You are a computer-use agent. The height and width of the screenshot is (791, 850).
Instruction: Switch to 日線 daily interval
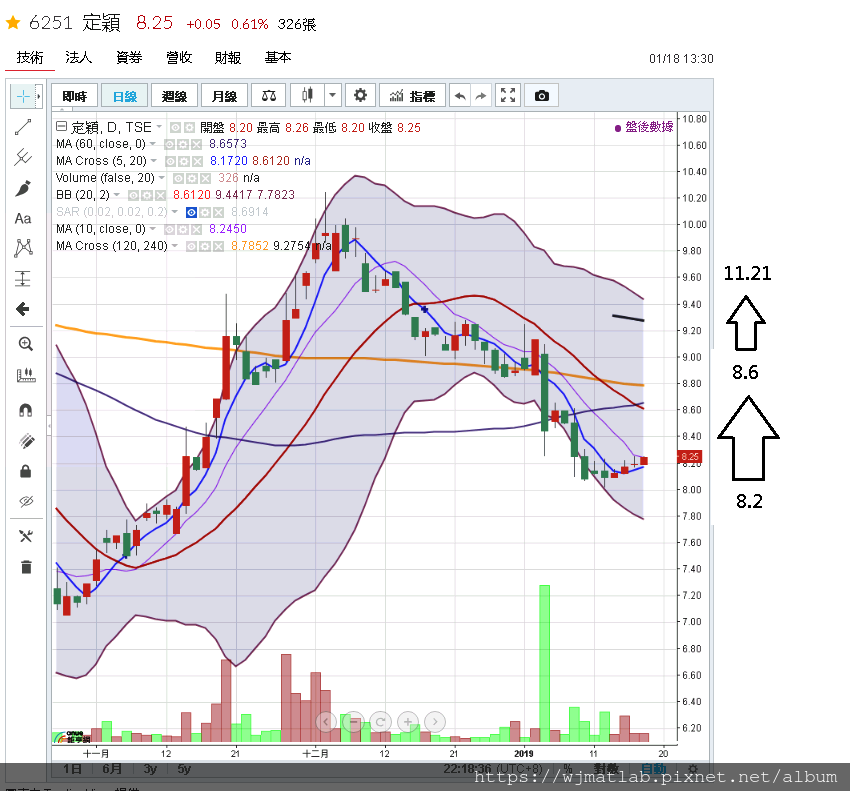pyautogui.click(x=125, y=96)
